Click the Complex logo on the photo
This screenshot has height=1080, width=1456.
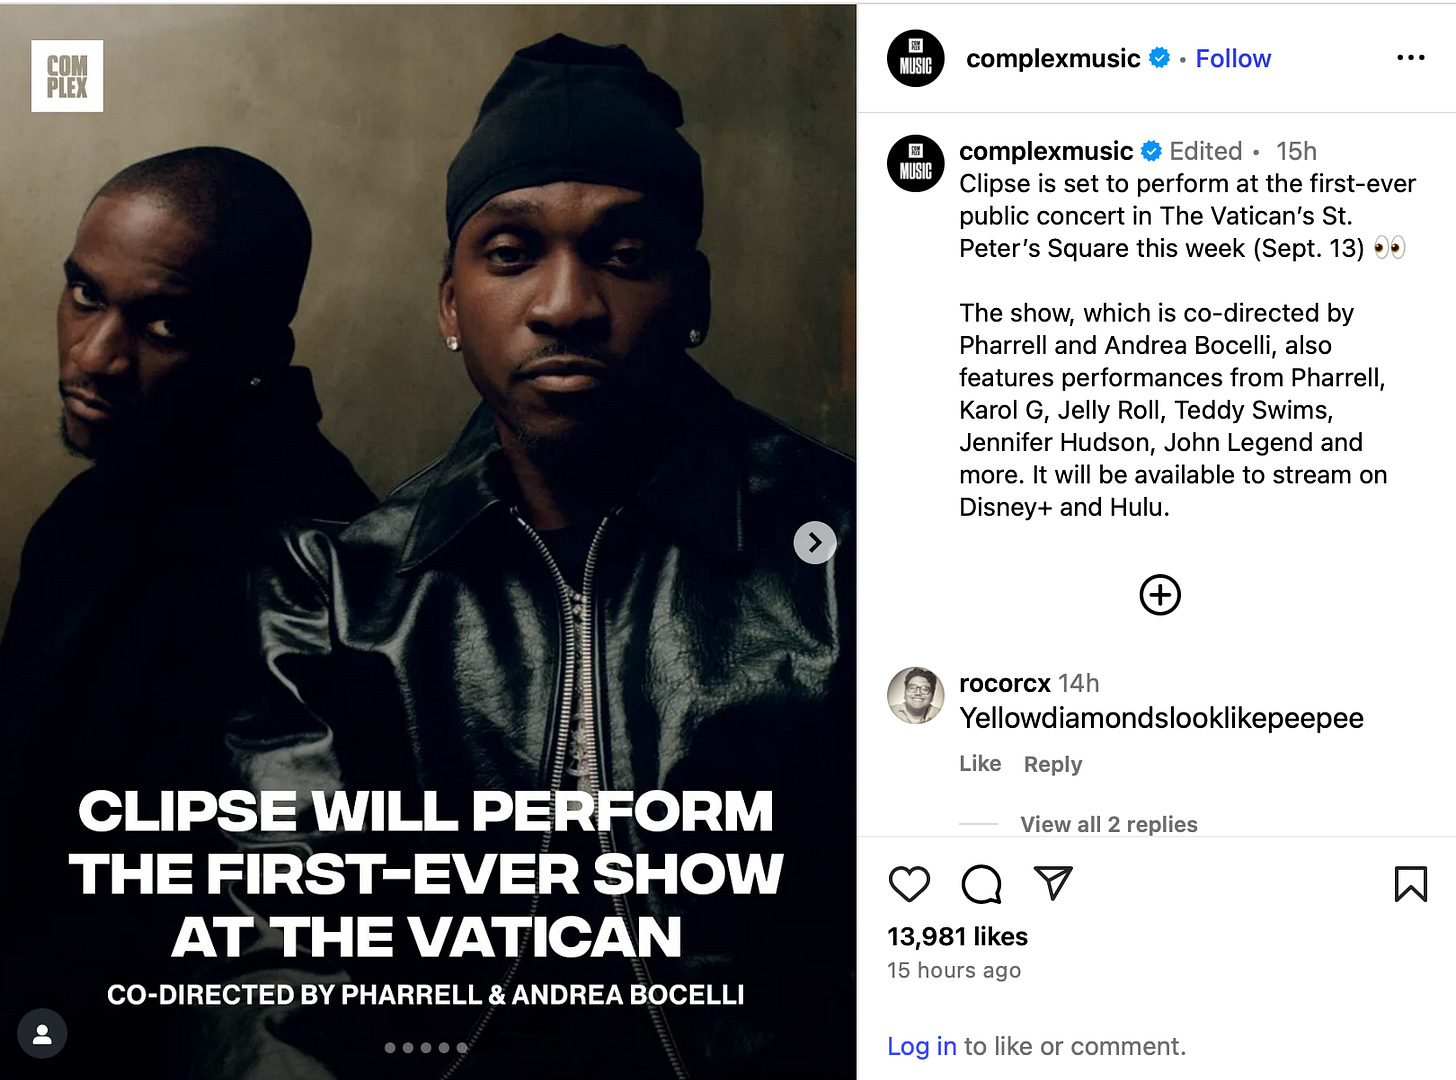click(67, 76)
